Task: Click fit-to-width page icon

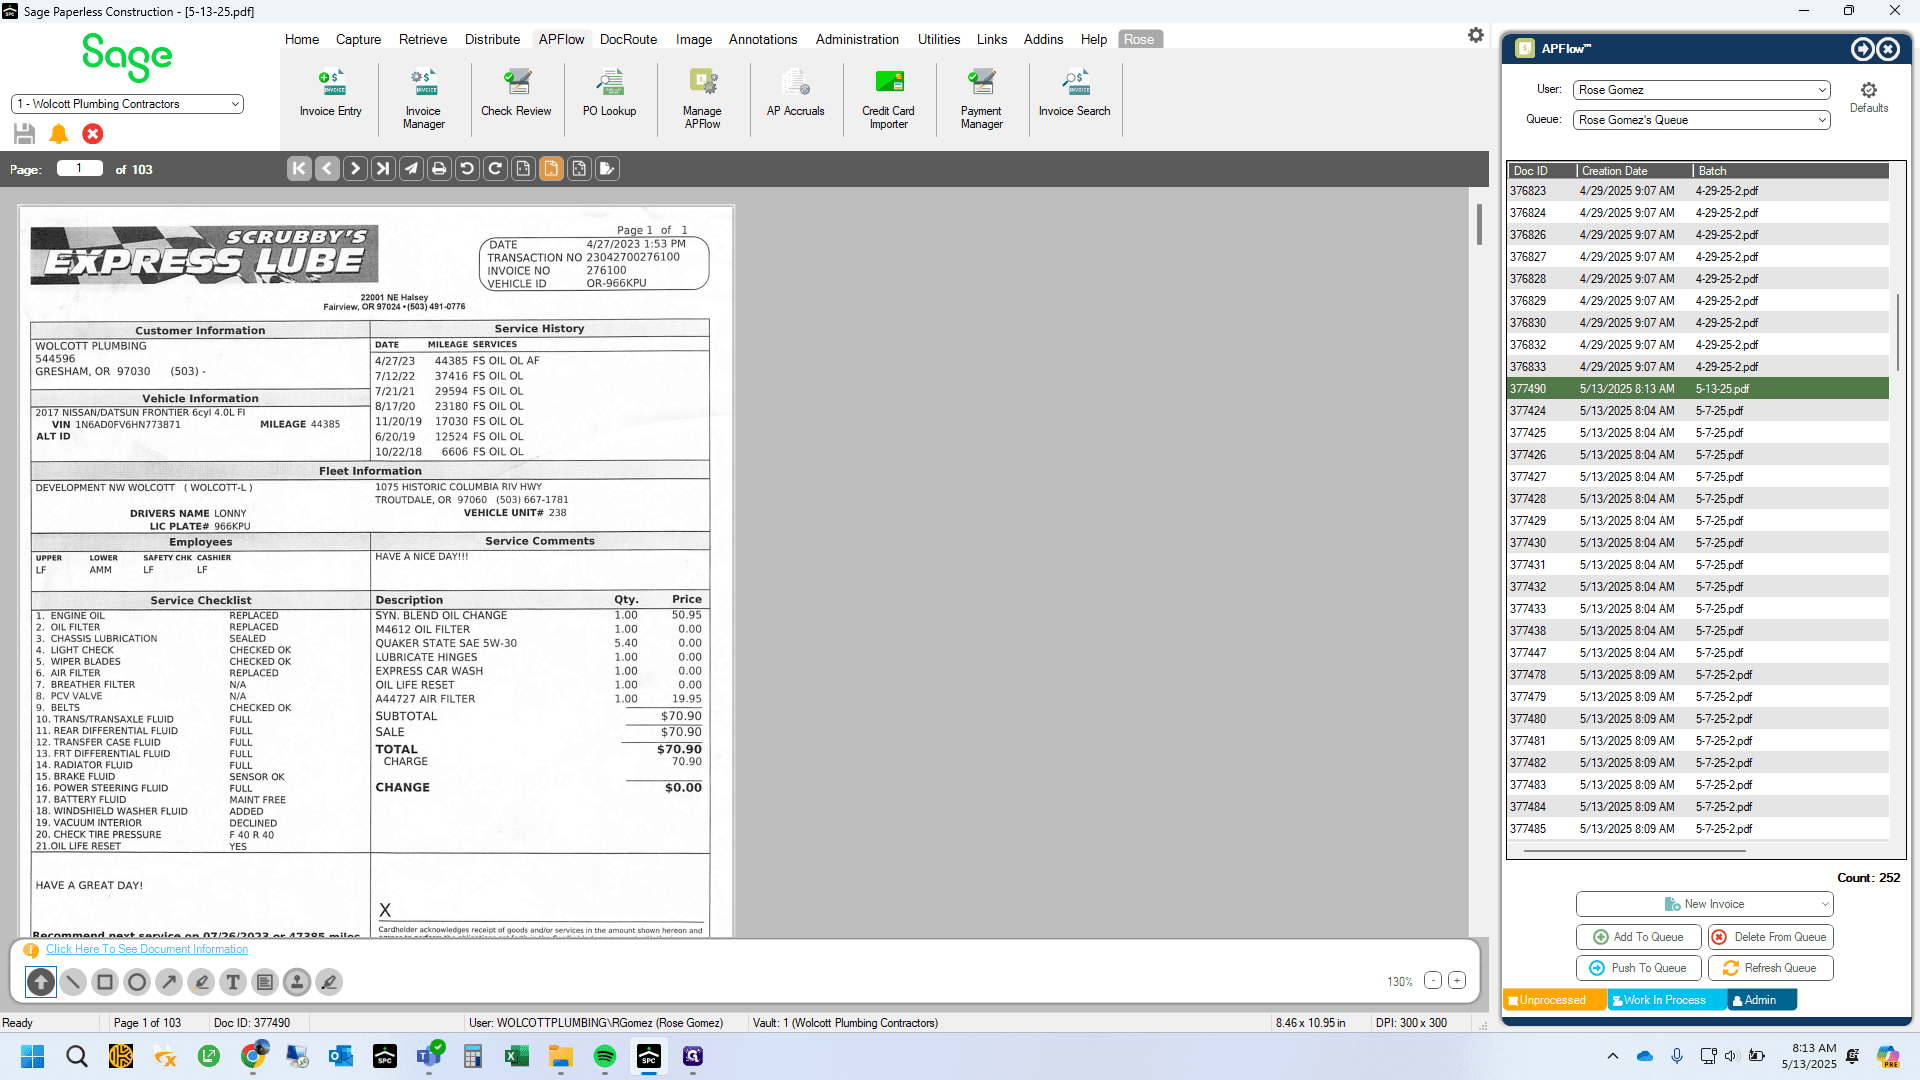Action: click(523, 169)
